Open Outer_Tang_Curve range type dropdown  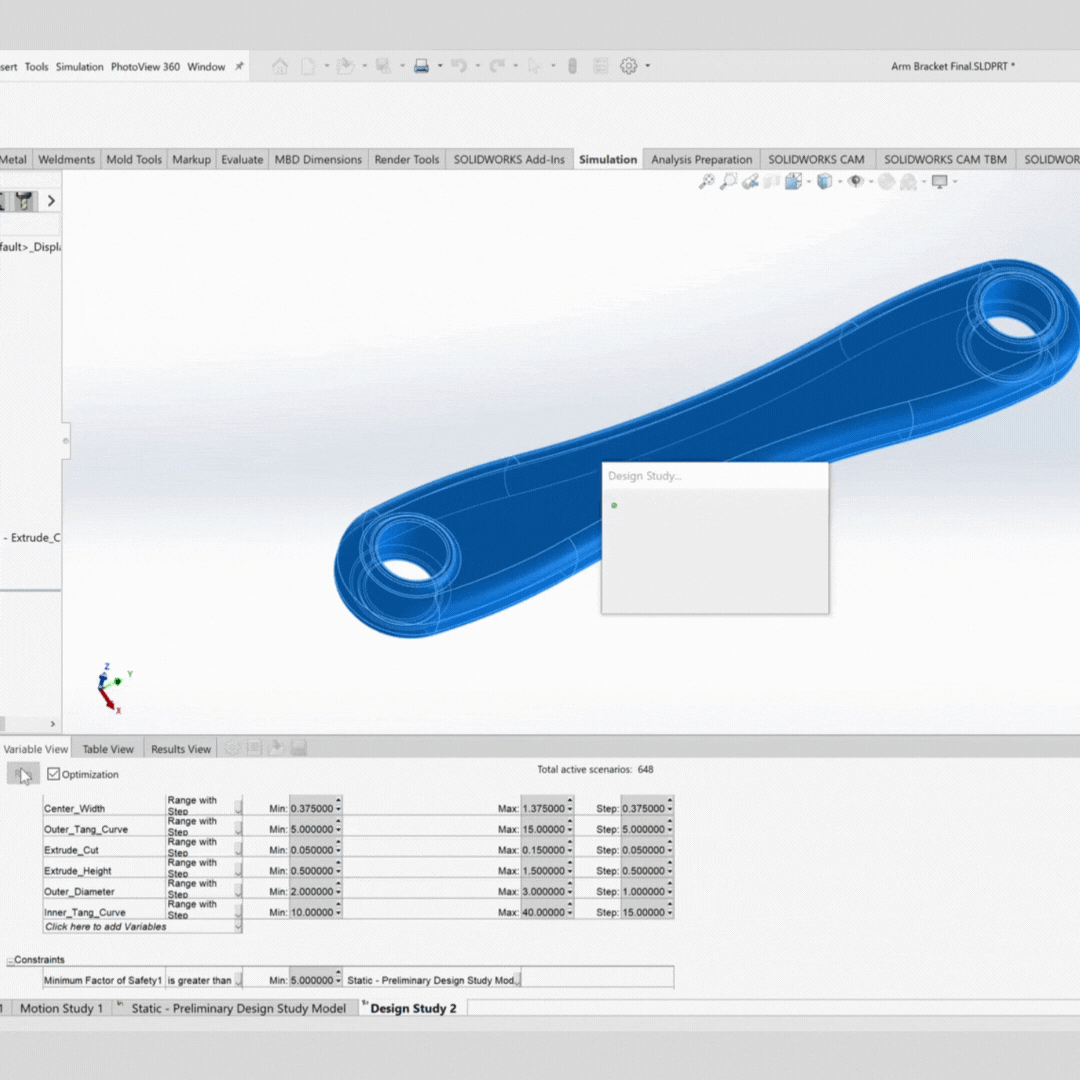point(238,827)
